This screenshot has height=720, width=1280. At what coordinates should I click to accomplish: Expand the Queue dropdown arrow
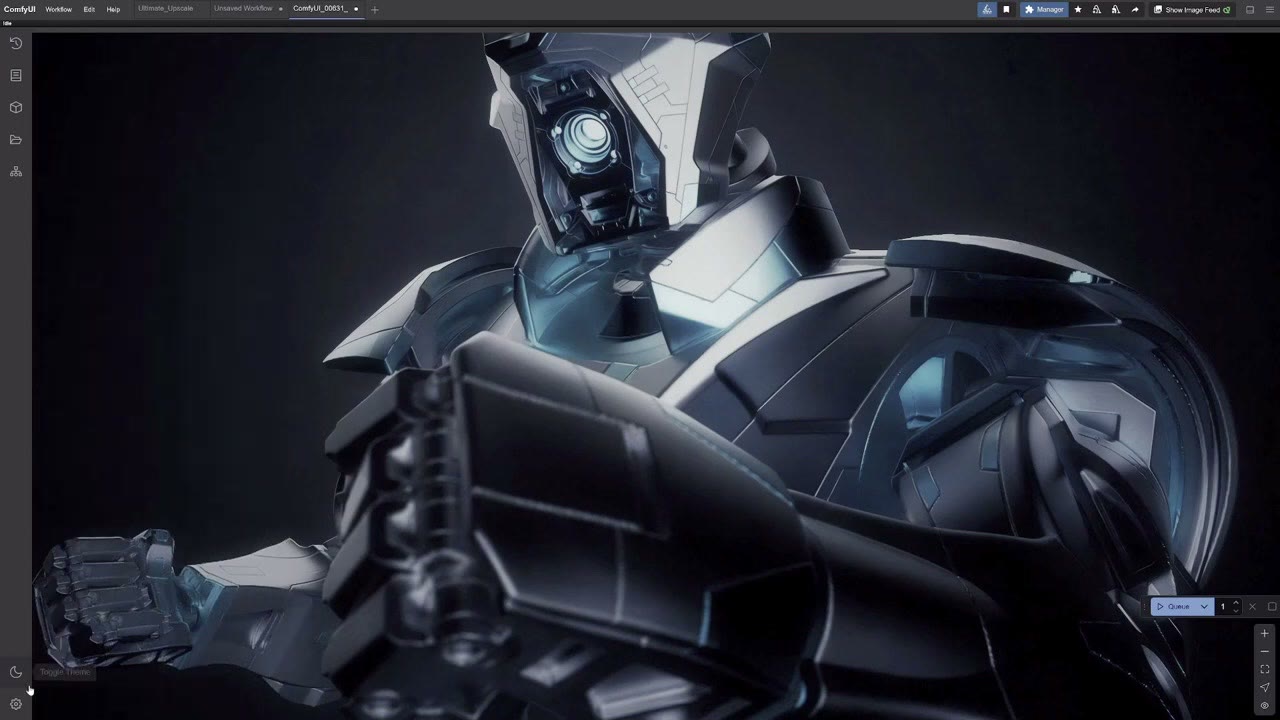(1204, 606)
